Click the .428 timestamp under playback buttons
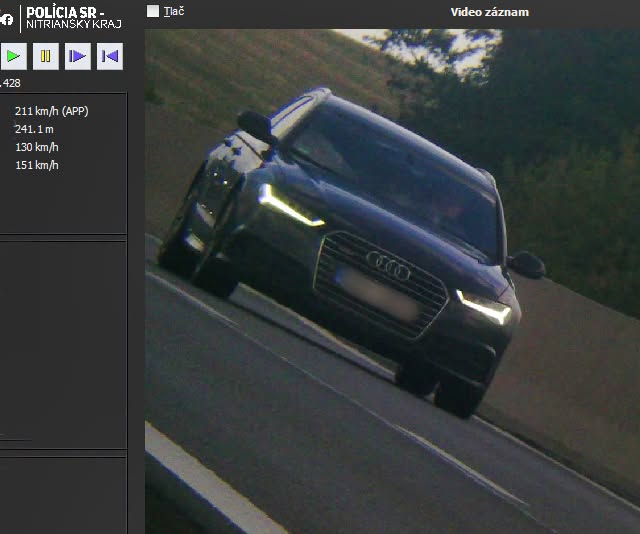The image size is (640, 534). (10, 83)
